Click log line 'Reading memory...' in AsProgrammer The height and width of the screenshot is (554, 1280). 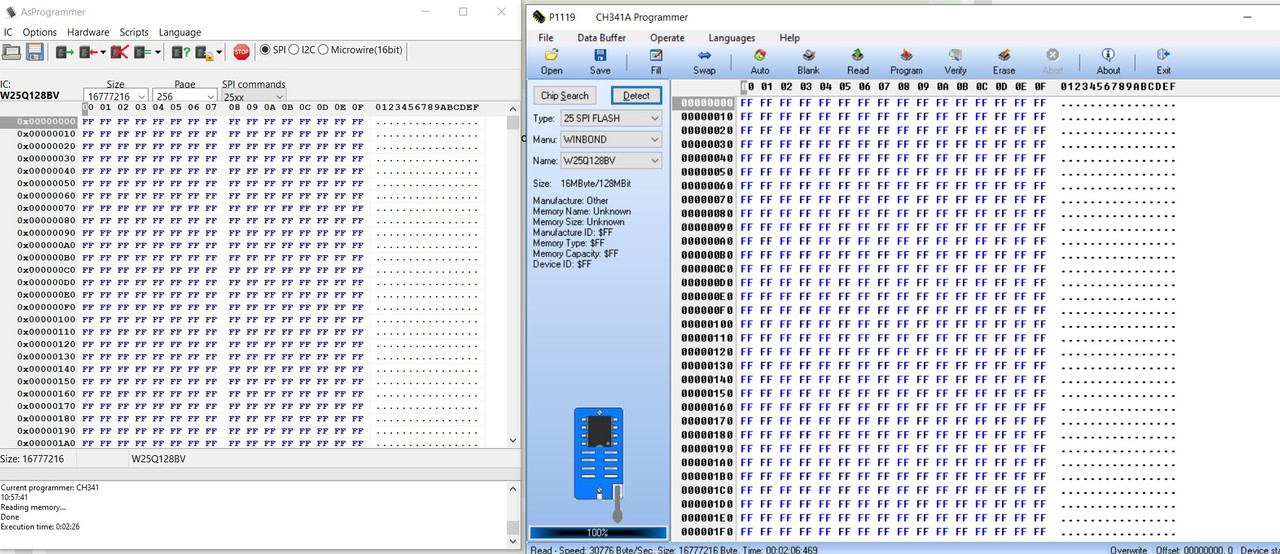(x=35, y=507)
